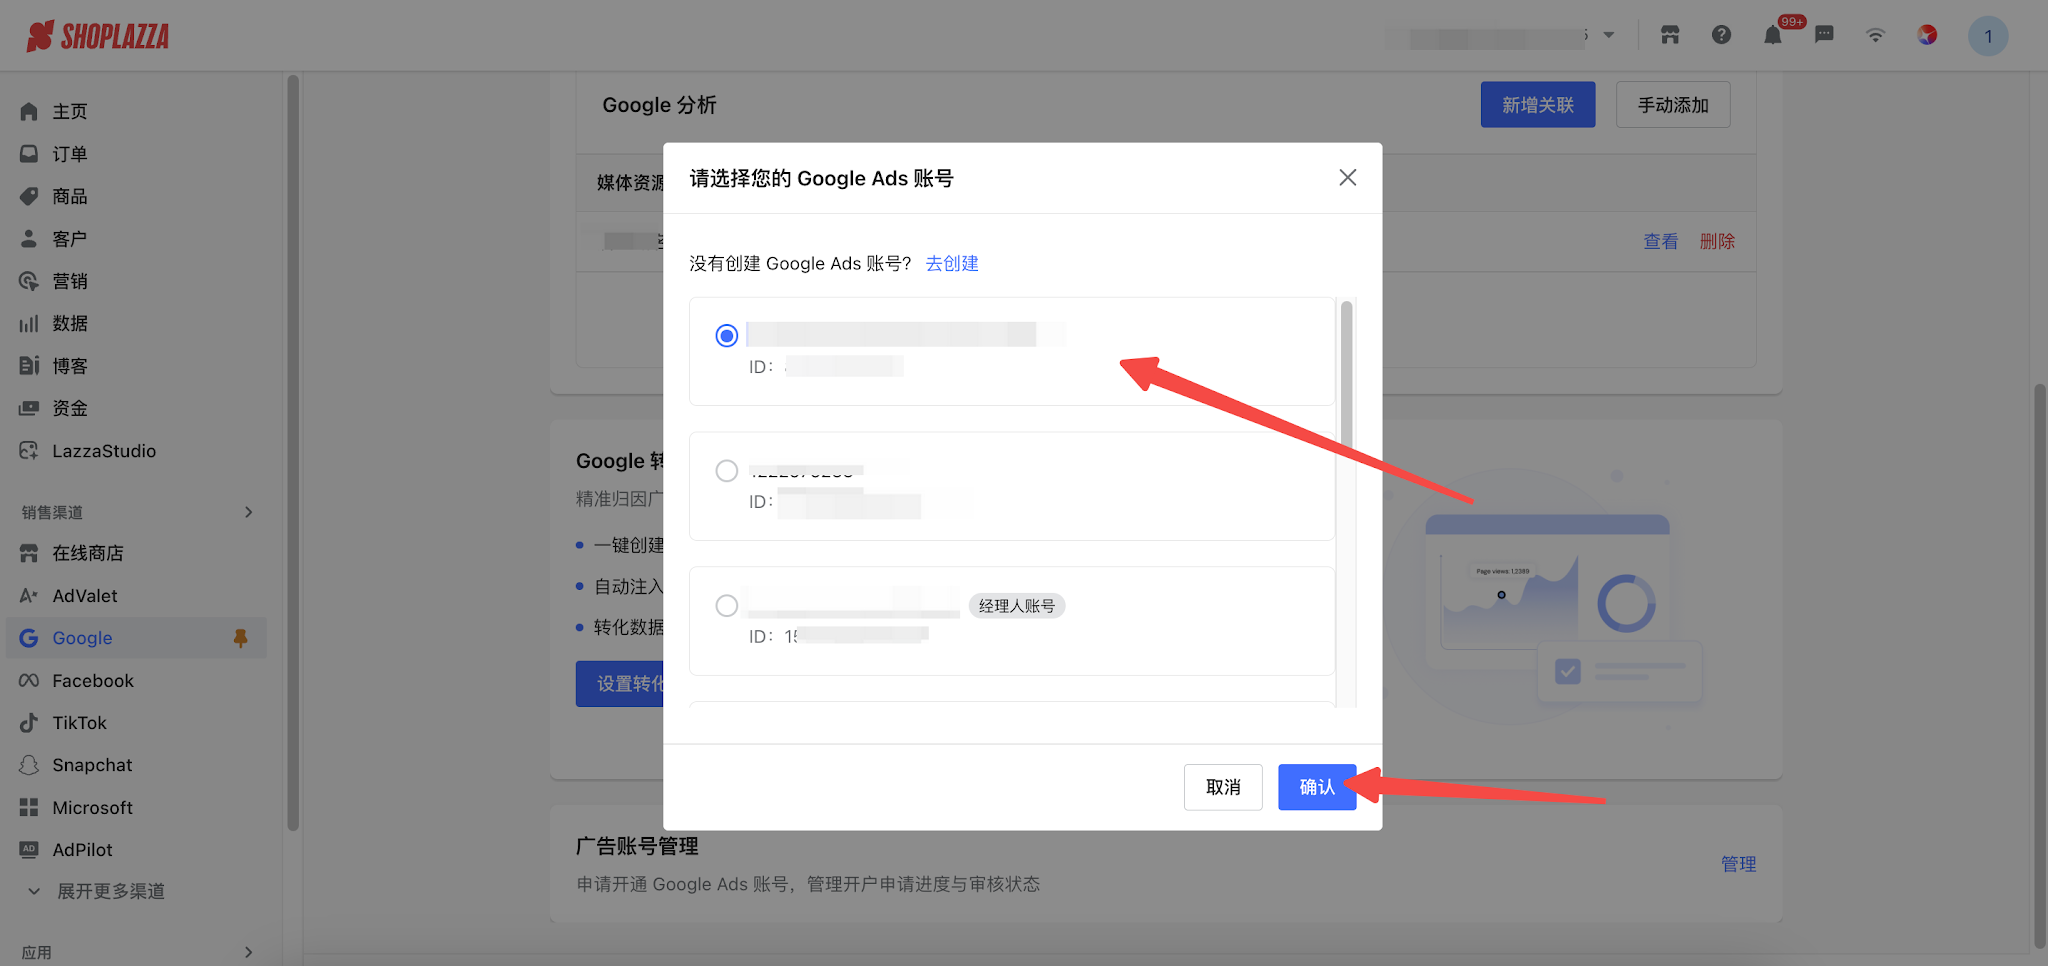
Task: Select the first Google Ads account radio
Action: point(727,336)
